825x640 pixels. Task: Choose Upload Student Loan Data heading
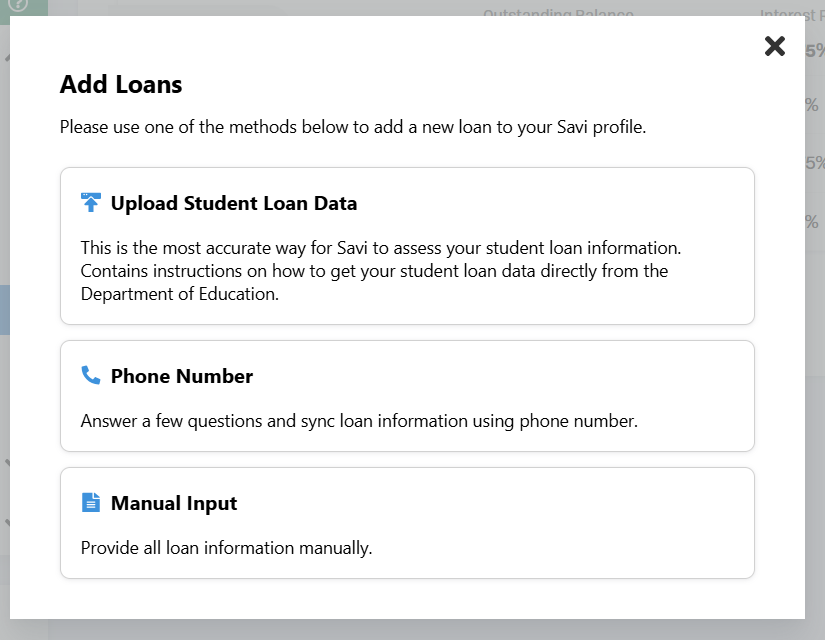pyautogui.click(x=234, y=204)
